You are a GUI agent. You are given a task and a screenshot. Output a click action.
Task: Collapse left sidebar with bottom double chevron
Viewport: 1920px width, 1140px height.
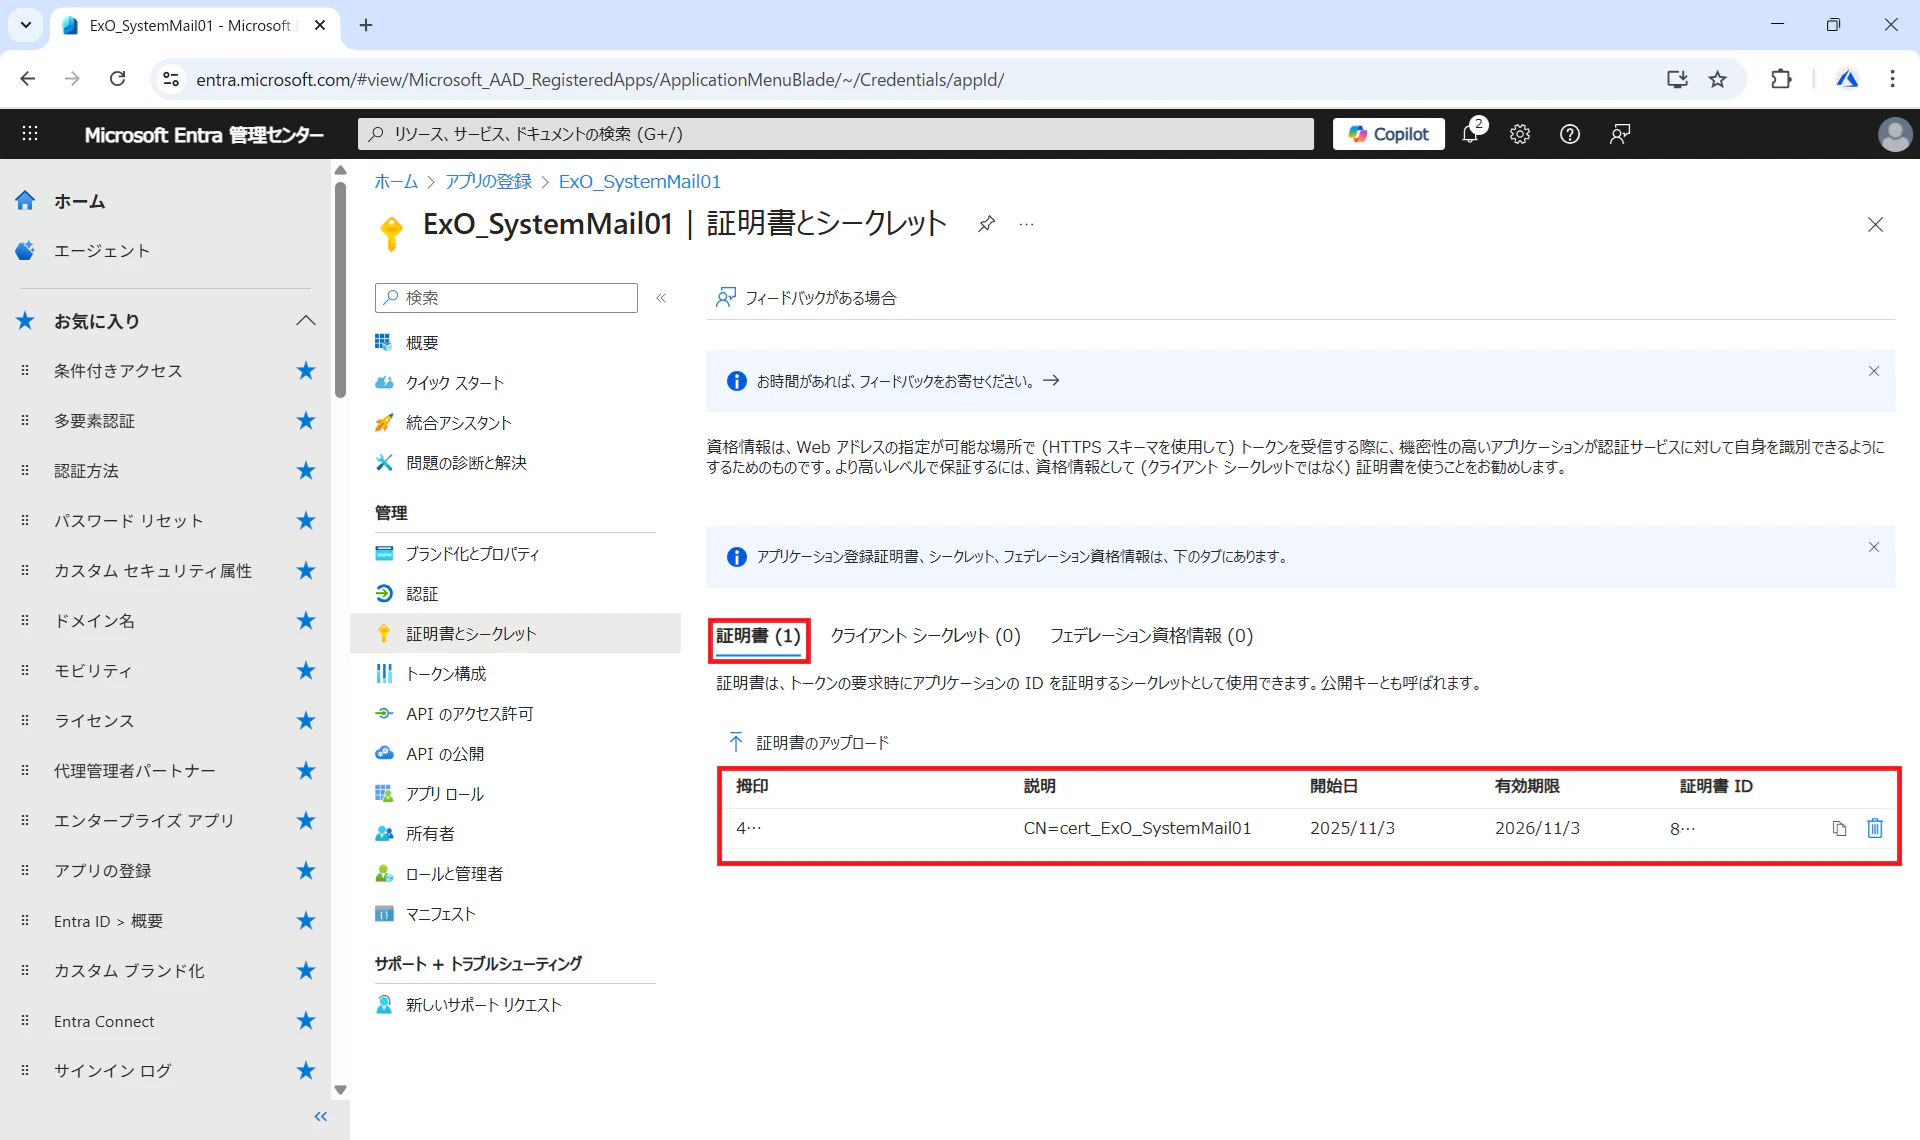pos(320,1116)
